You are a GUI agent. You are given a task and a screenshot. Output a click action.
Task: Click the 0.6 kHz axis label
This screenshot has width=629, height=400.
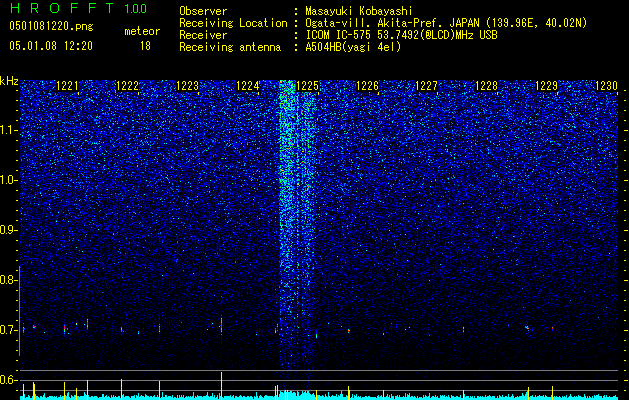8,380
